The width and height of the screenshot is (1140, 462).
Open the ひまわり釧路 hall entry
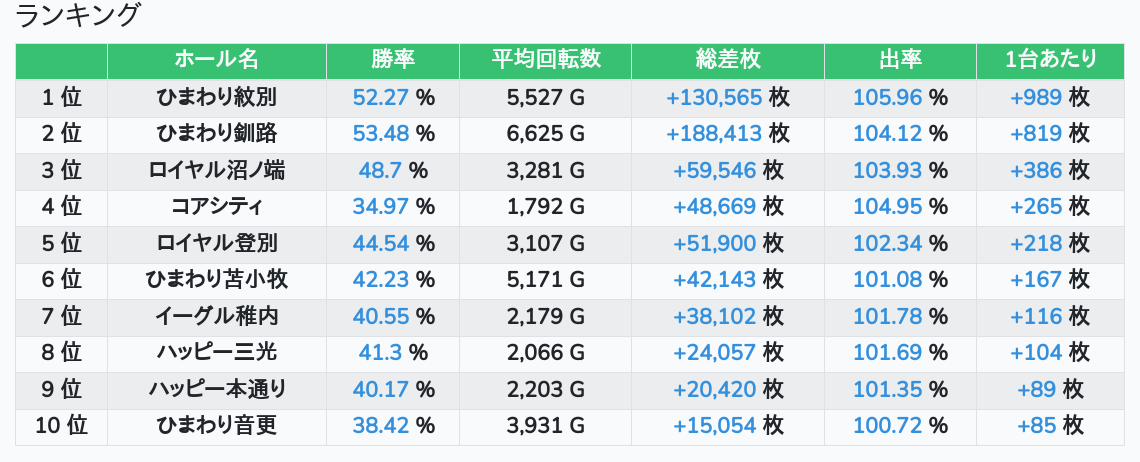pos(216,134)
